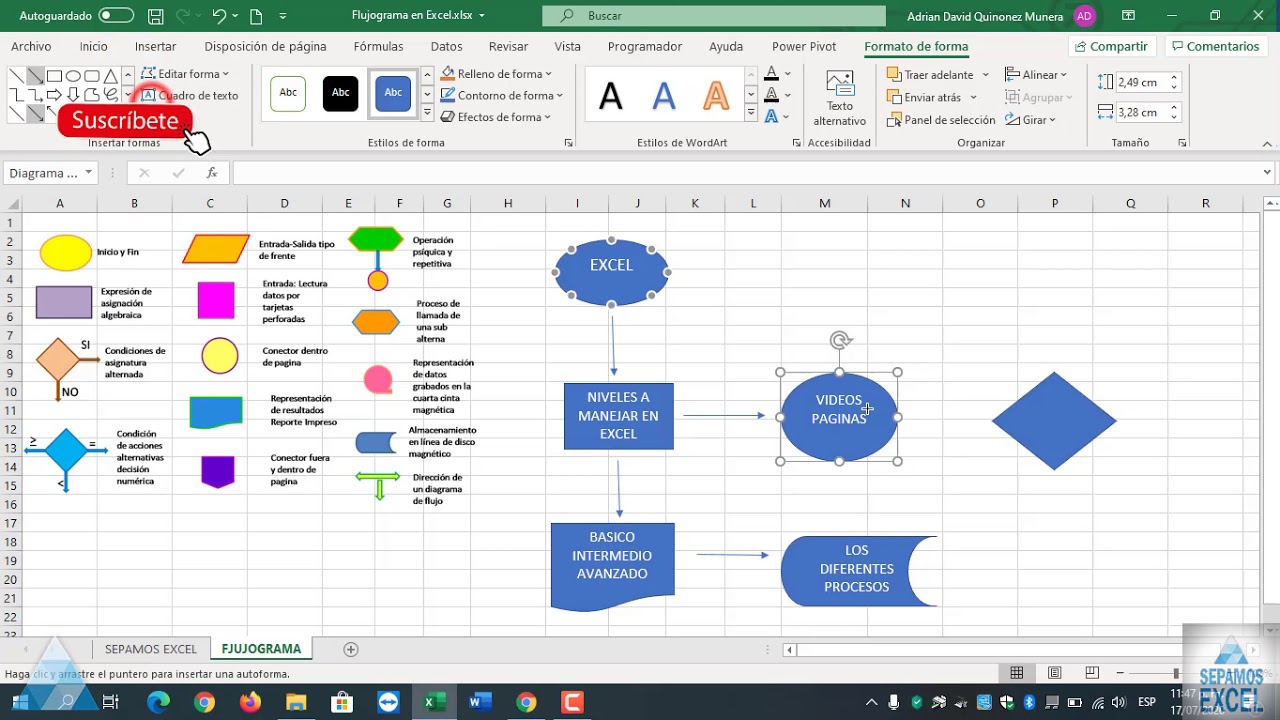This screenshot has width=1280, height=720.
Task: Expand Traer adelante options arrow
Action: point(985,75)
